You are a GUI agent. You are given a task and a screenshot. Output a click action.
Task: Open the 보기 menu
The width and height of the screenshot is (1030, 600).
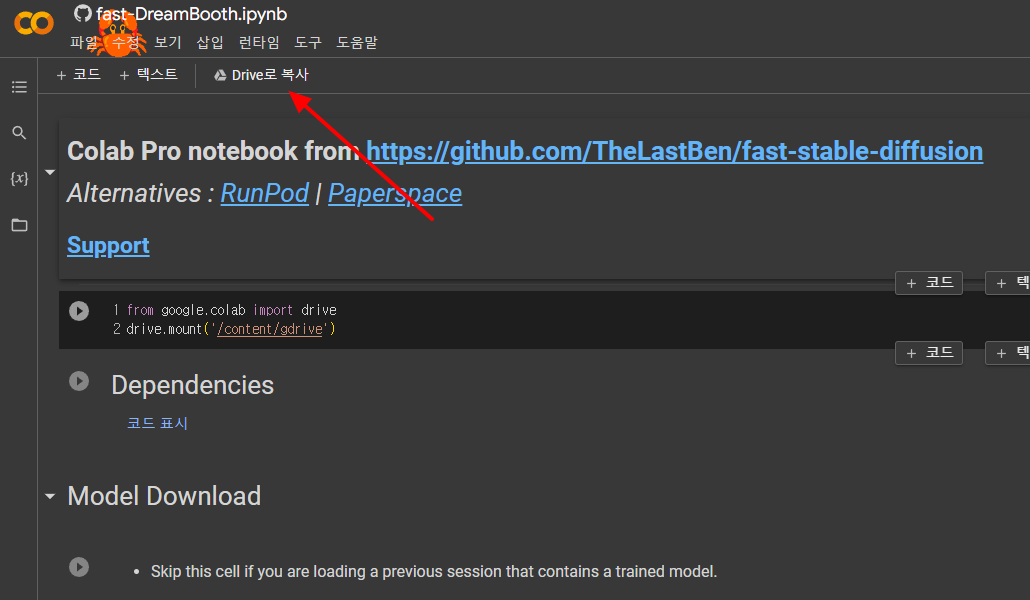(168, 43)
